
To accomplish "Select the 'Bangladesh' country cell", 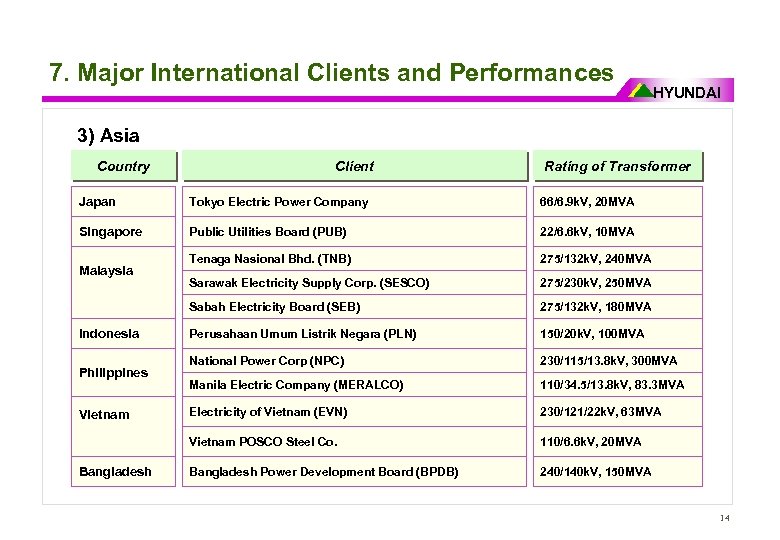I will tap(123, 471).
